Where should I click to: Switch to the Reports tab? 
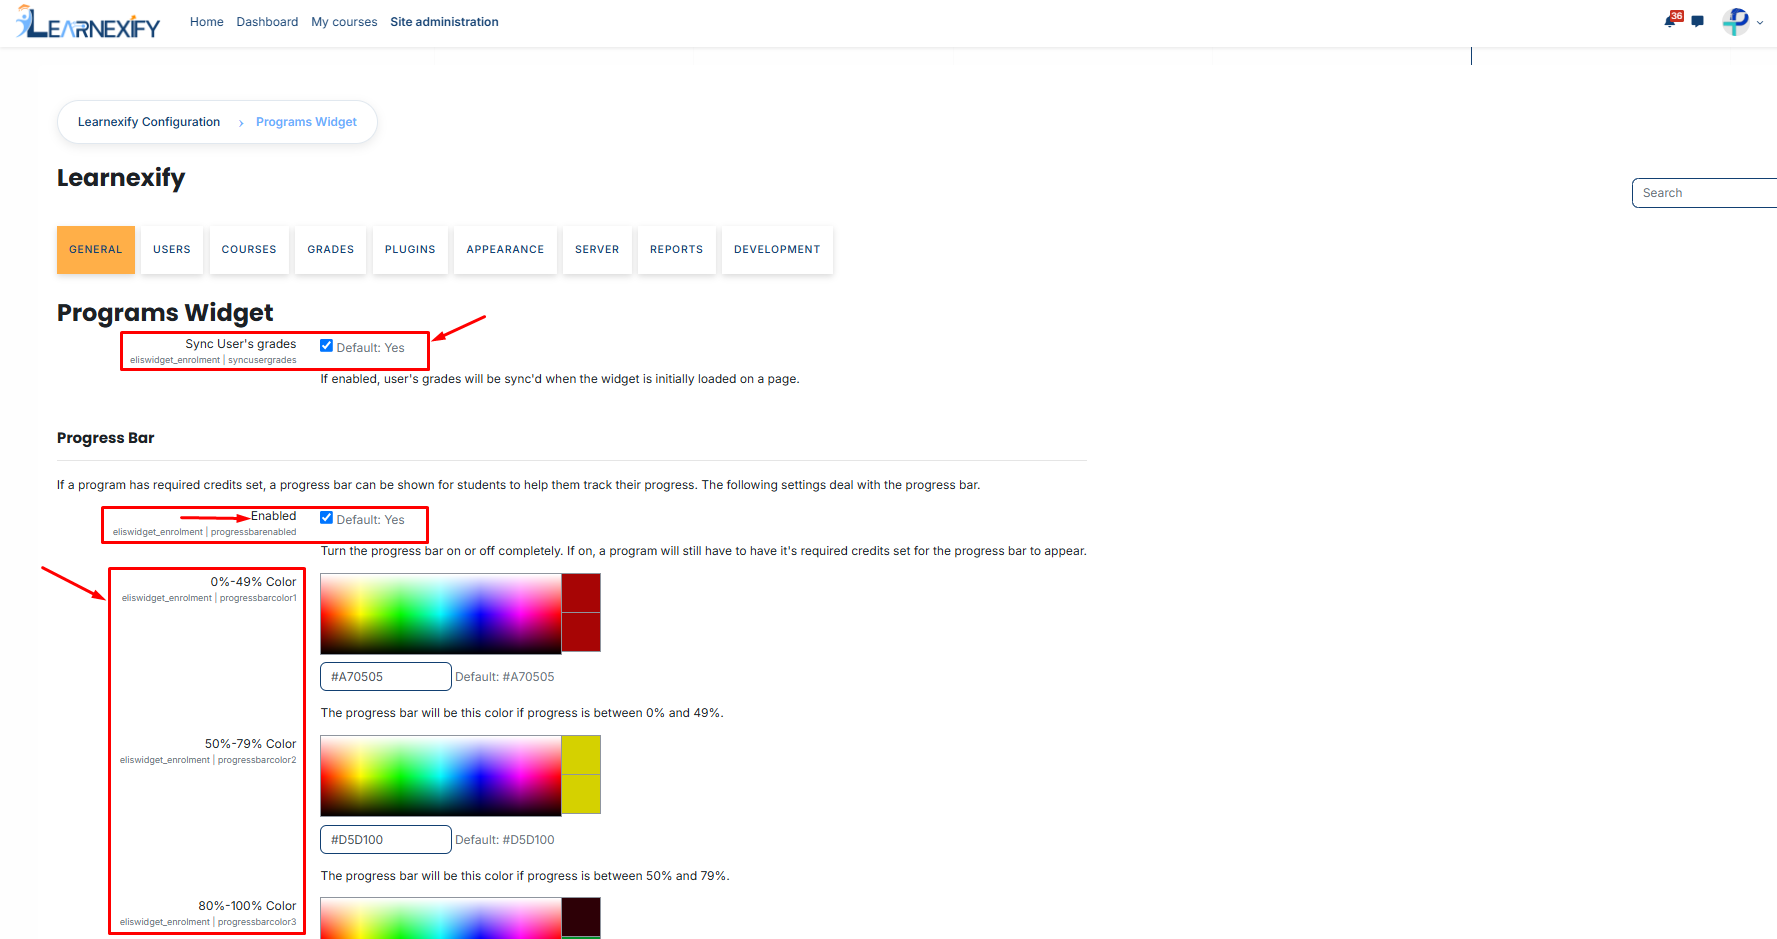[676, 250]
